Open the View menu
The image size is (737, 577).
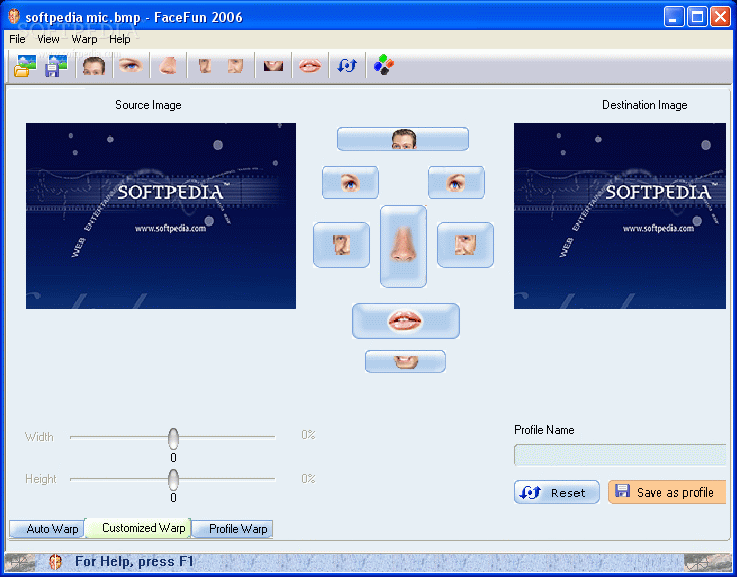point(48,39)
